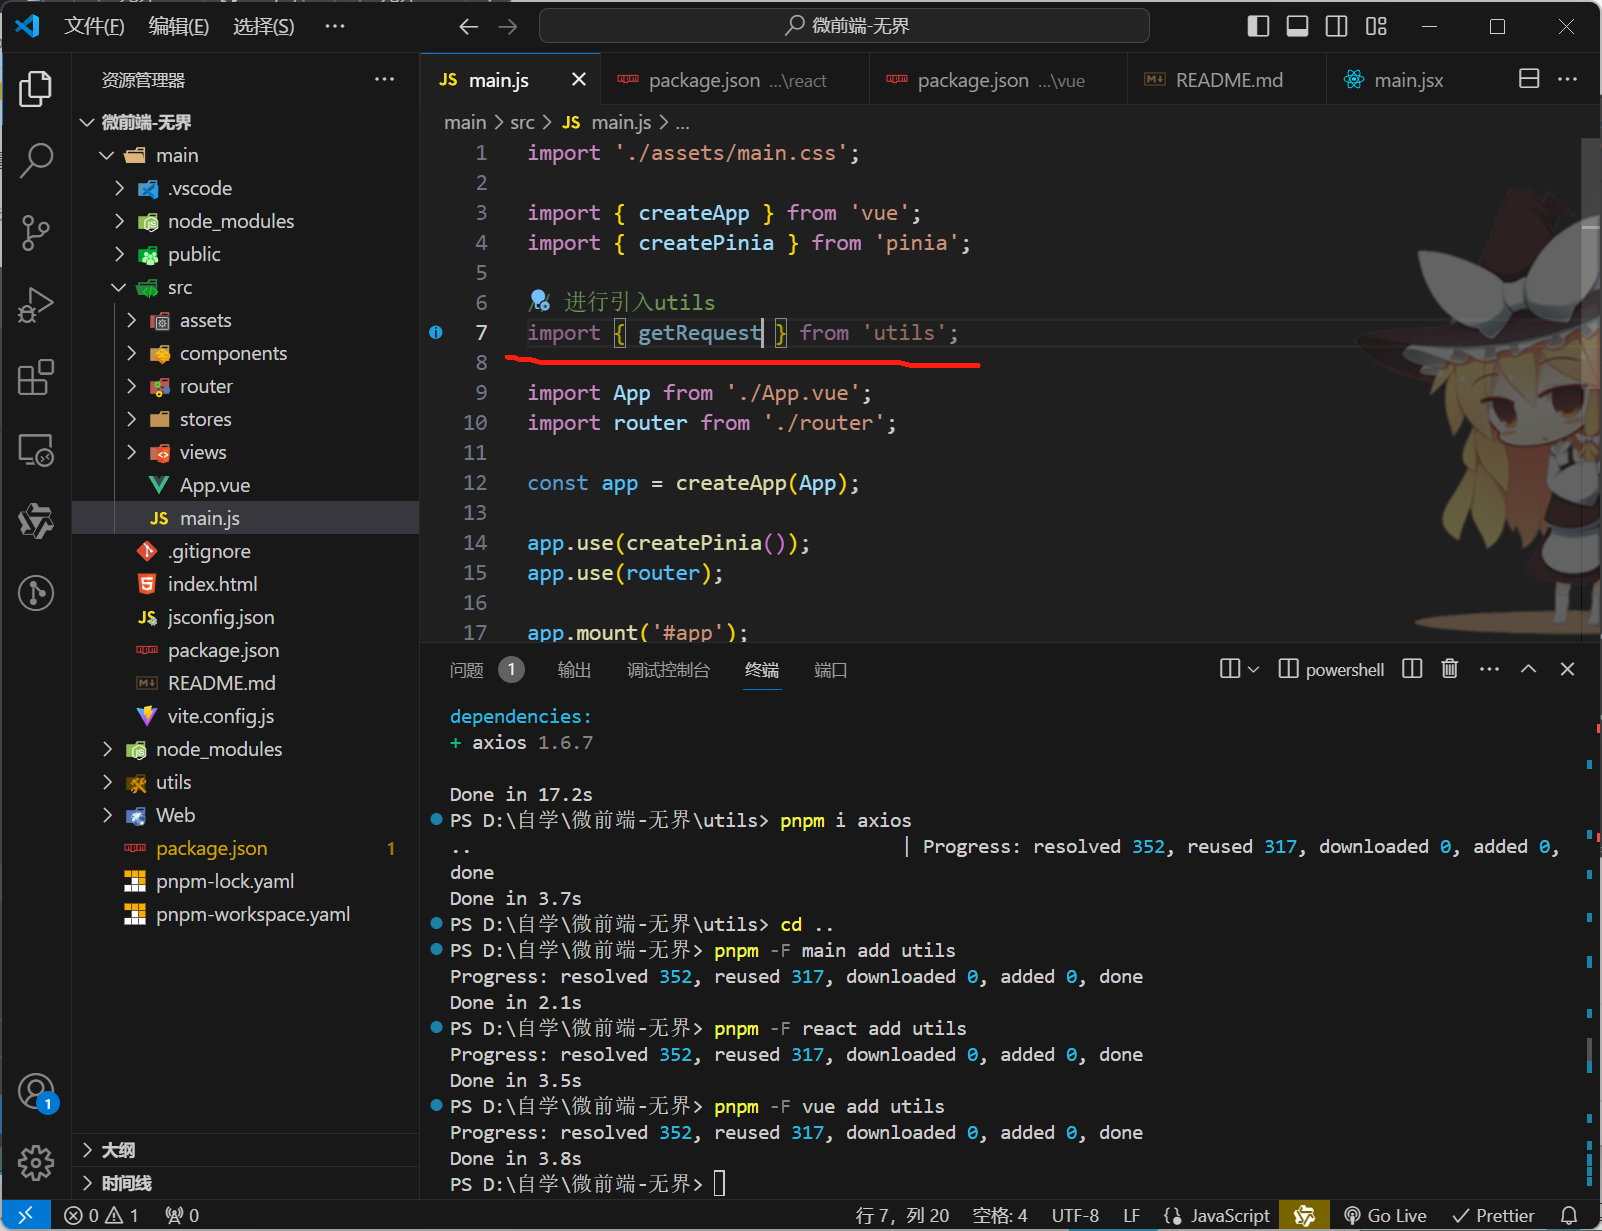Open Source Control view in activity bar
The height and width of the screenshot is (1231, 1602).
(x=36, y=233)
